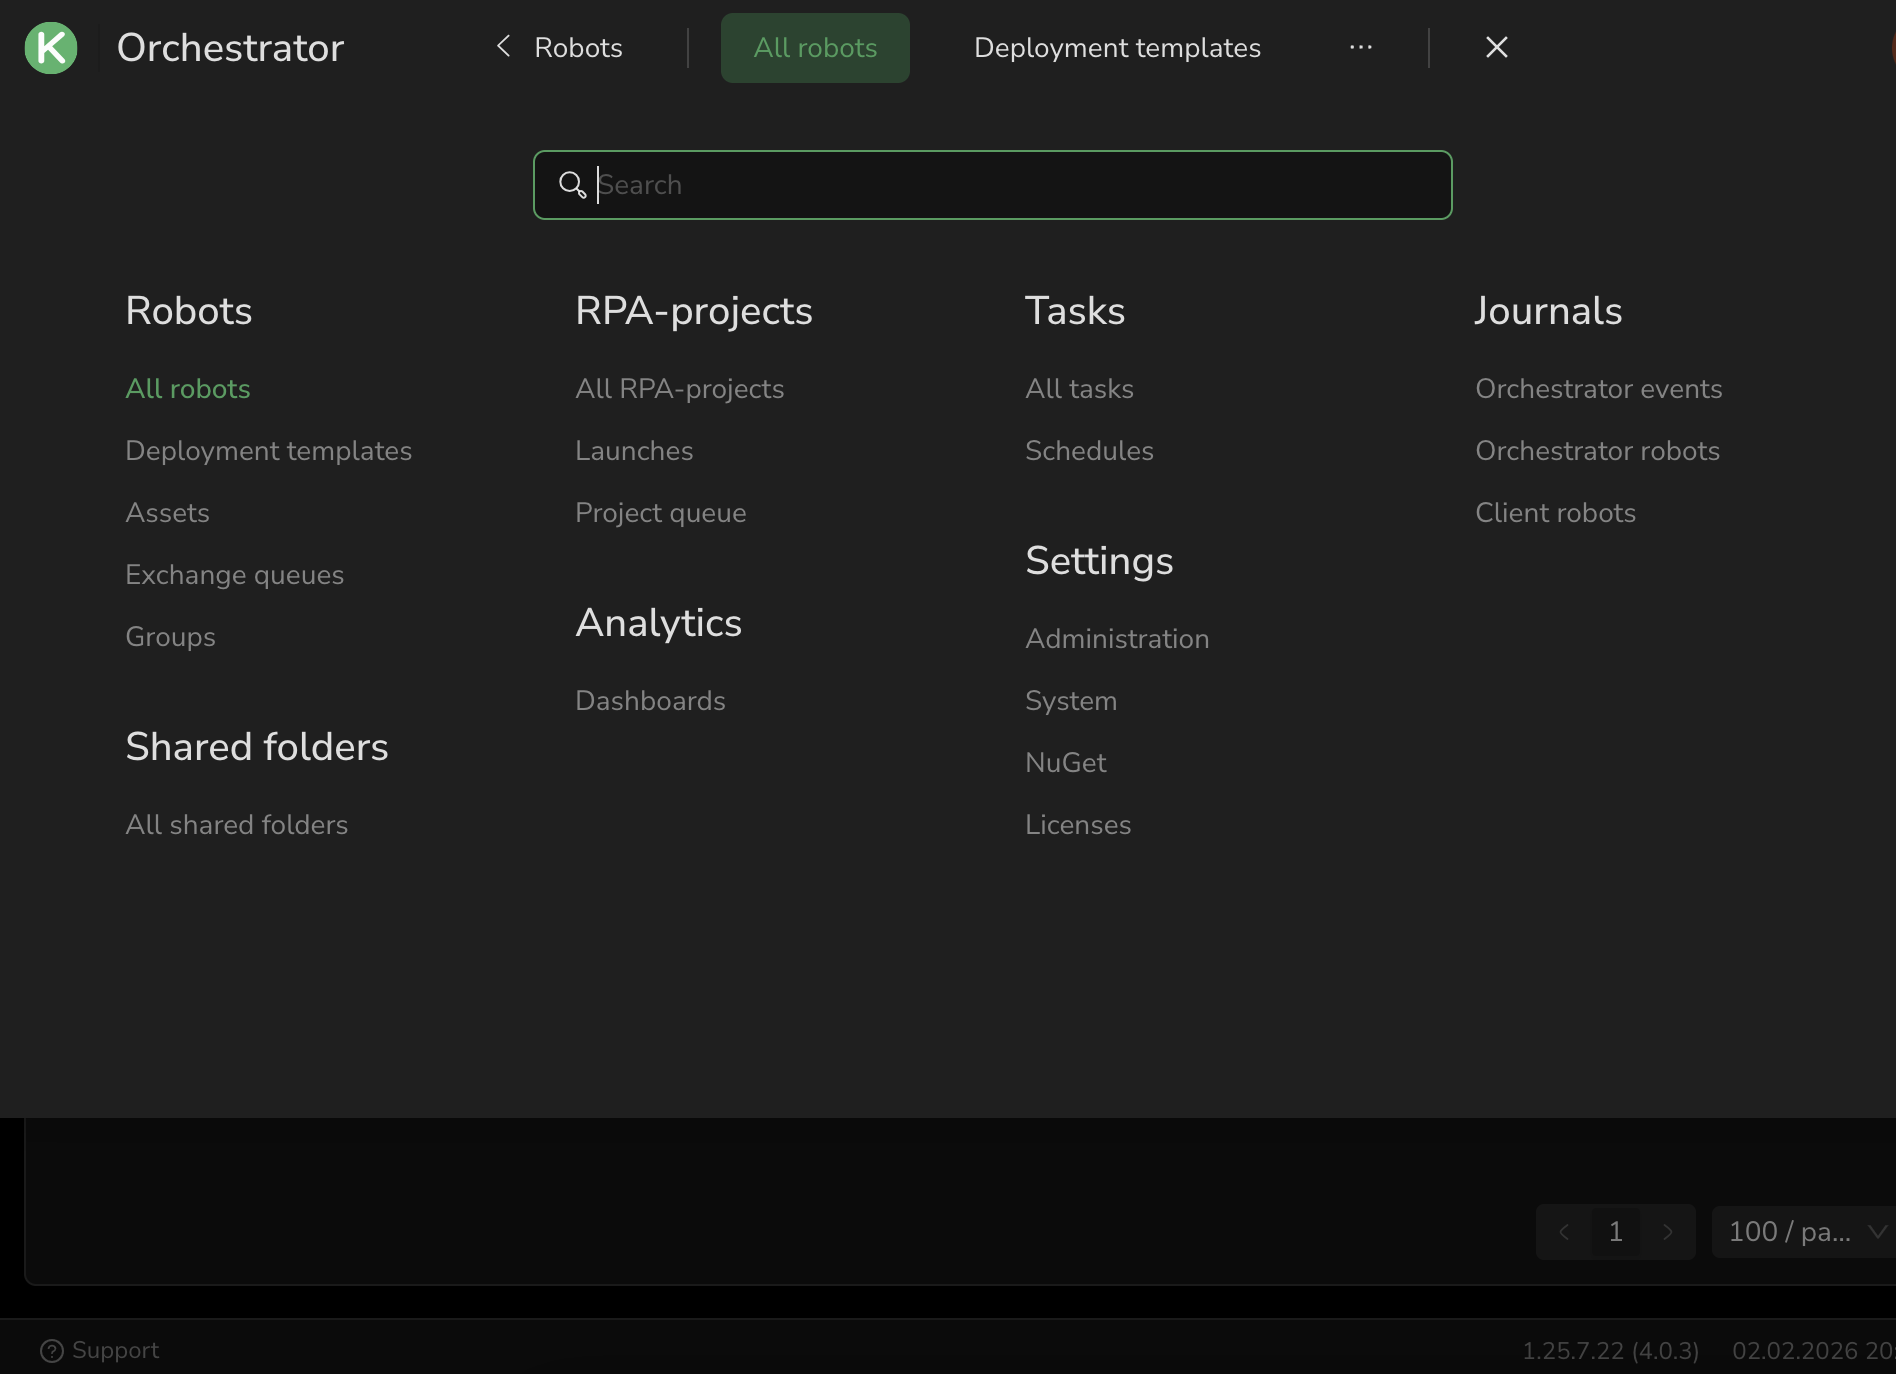Viewport: 1896px width, 1374px height.
Task: Open the Exchange queues page
Action: pos(234,575)
